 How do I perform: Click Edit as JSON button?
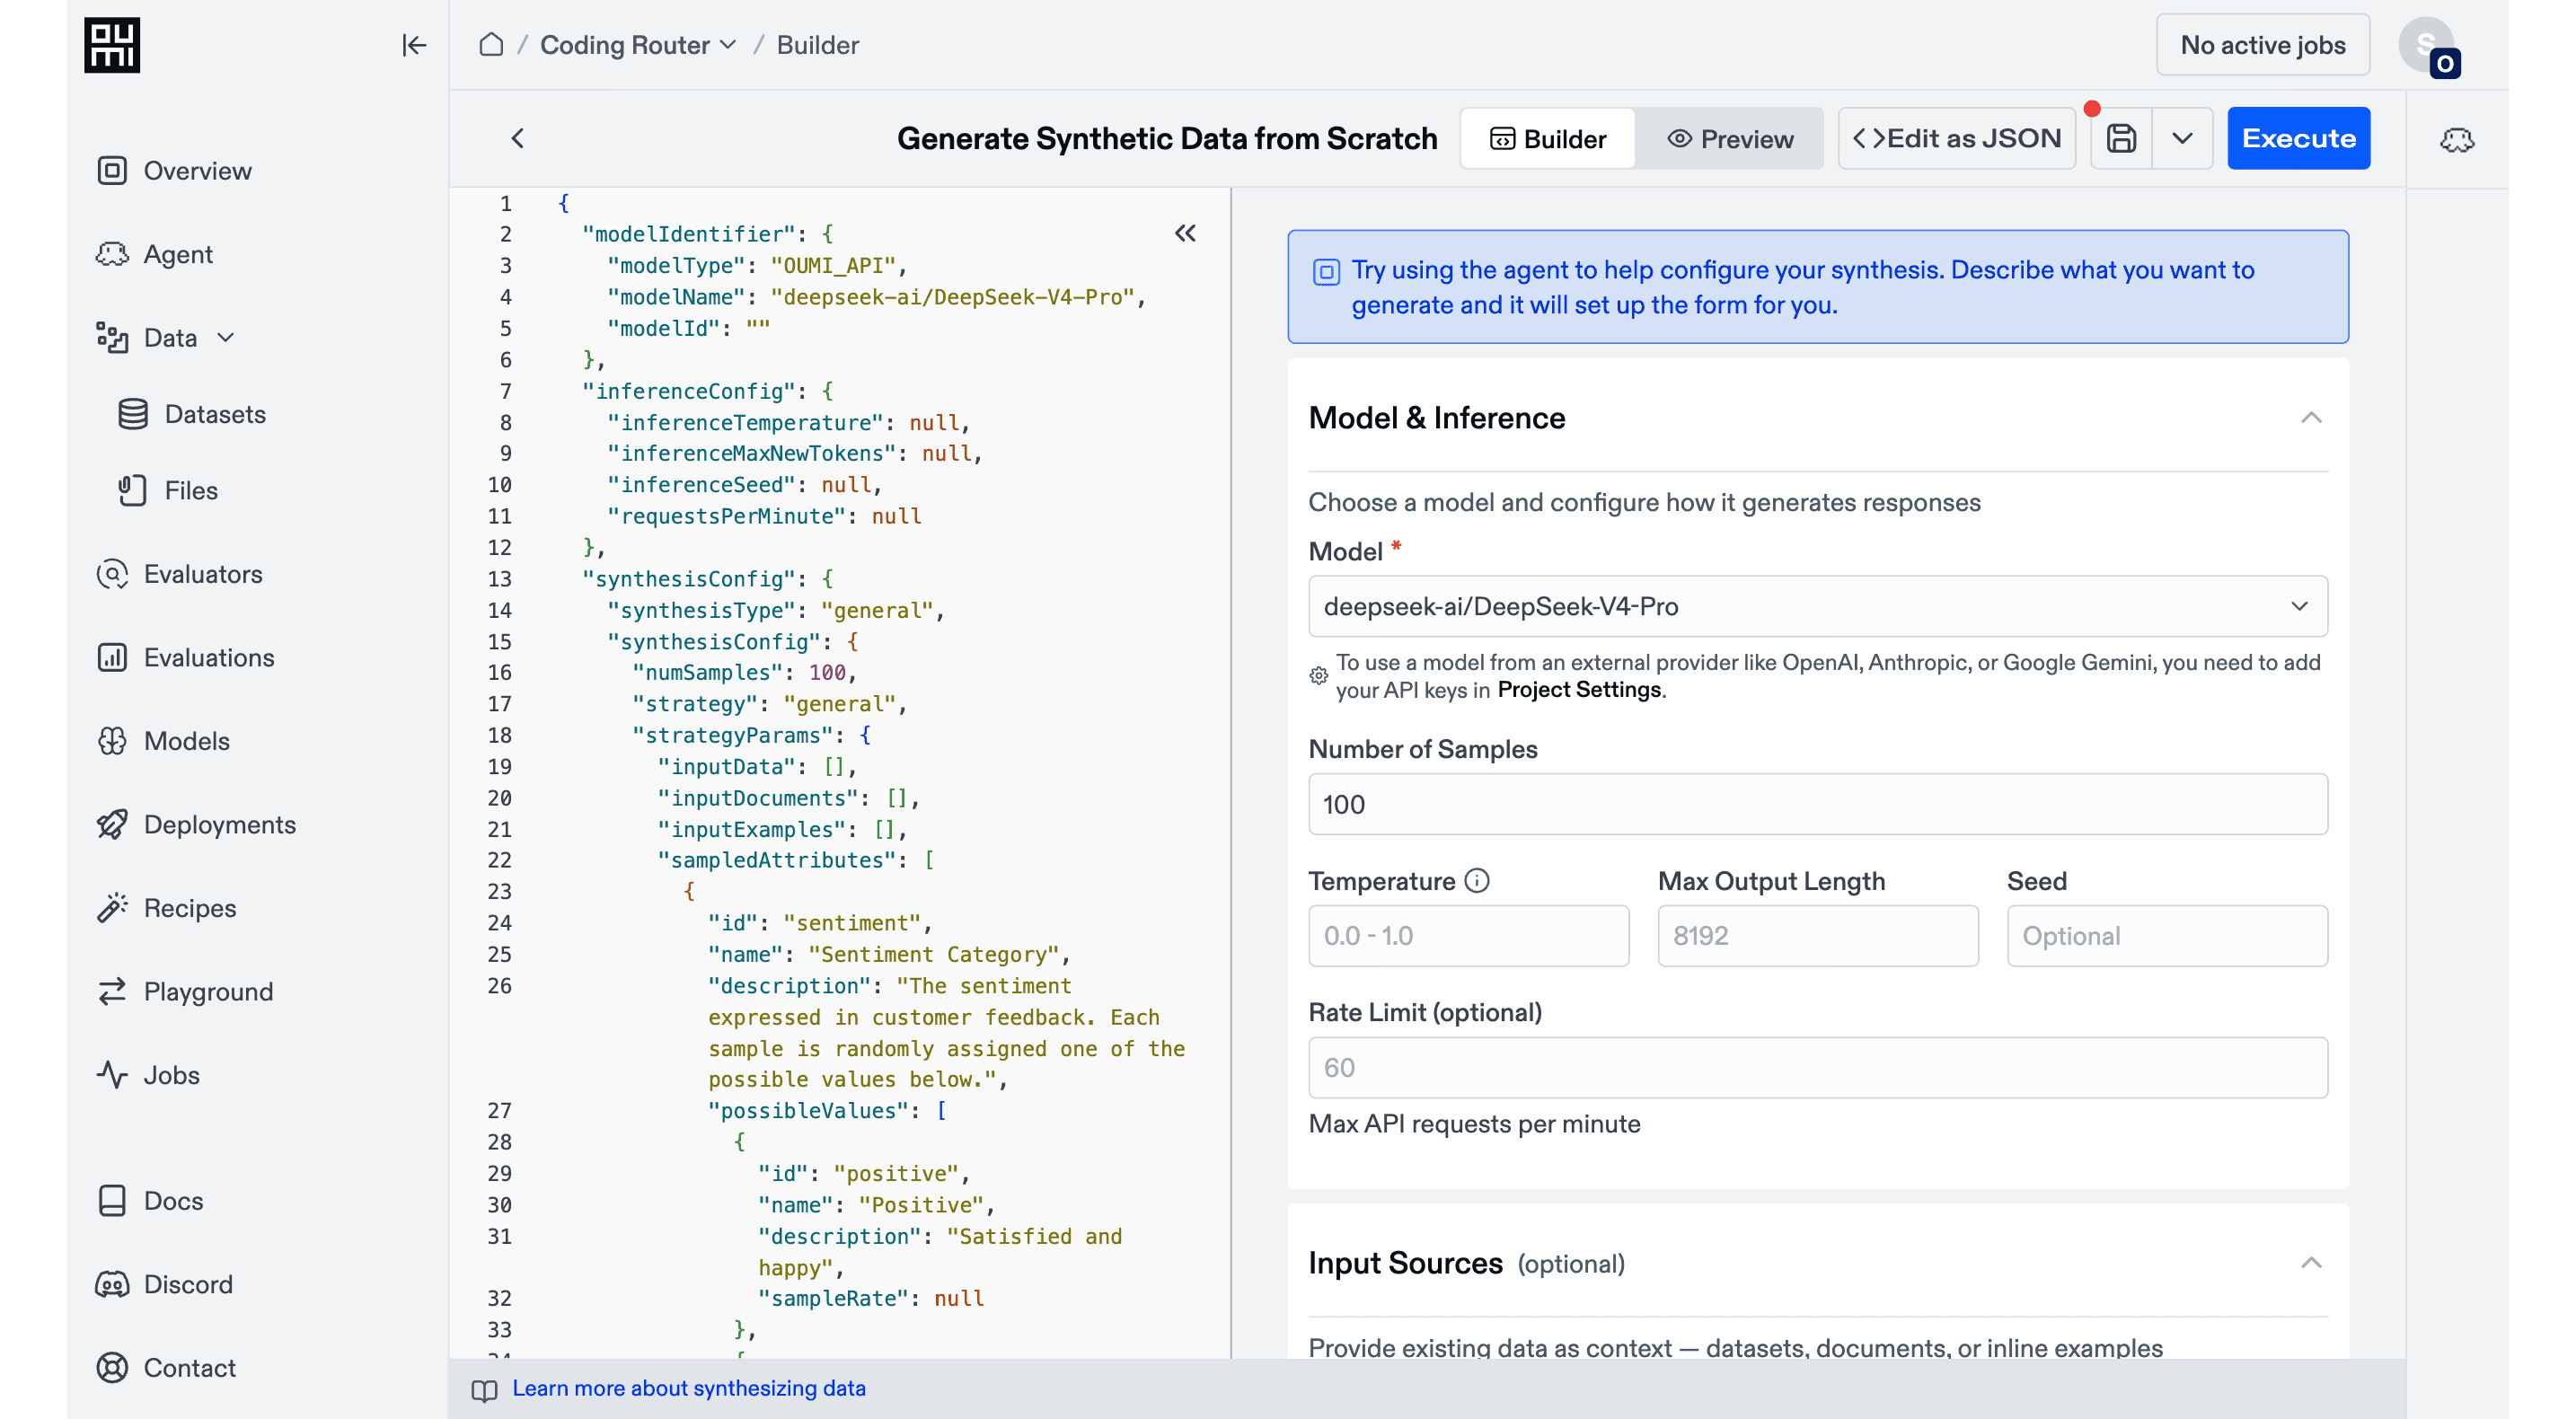click(1956, 138)
